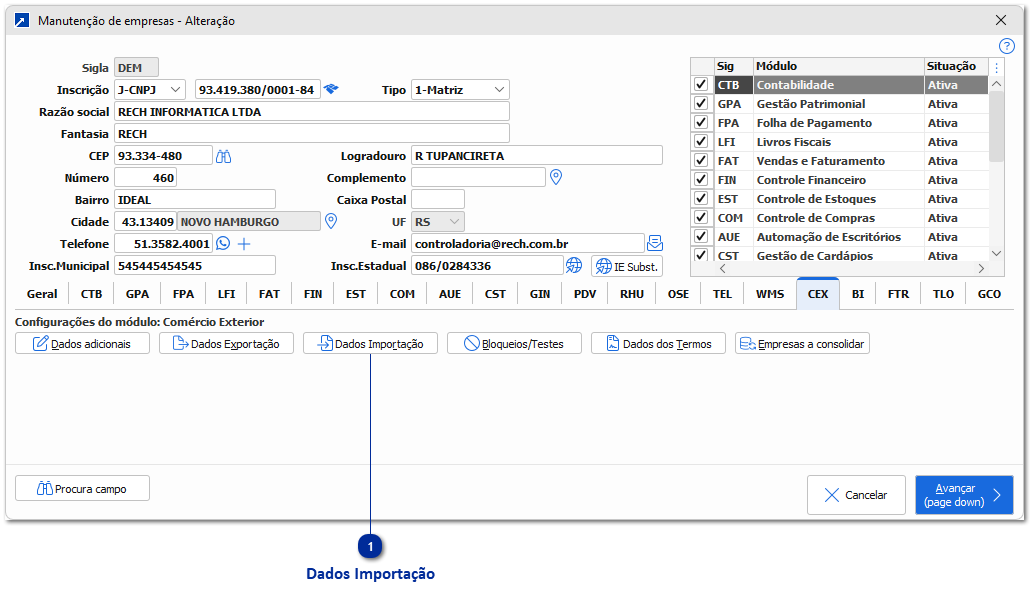Switch to the Geral tab

point(42,294)
